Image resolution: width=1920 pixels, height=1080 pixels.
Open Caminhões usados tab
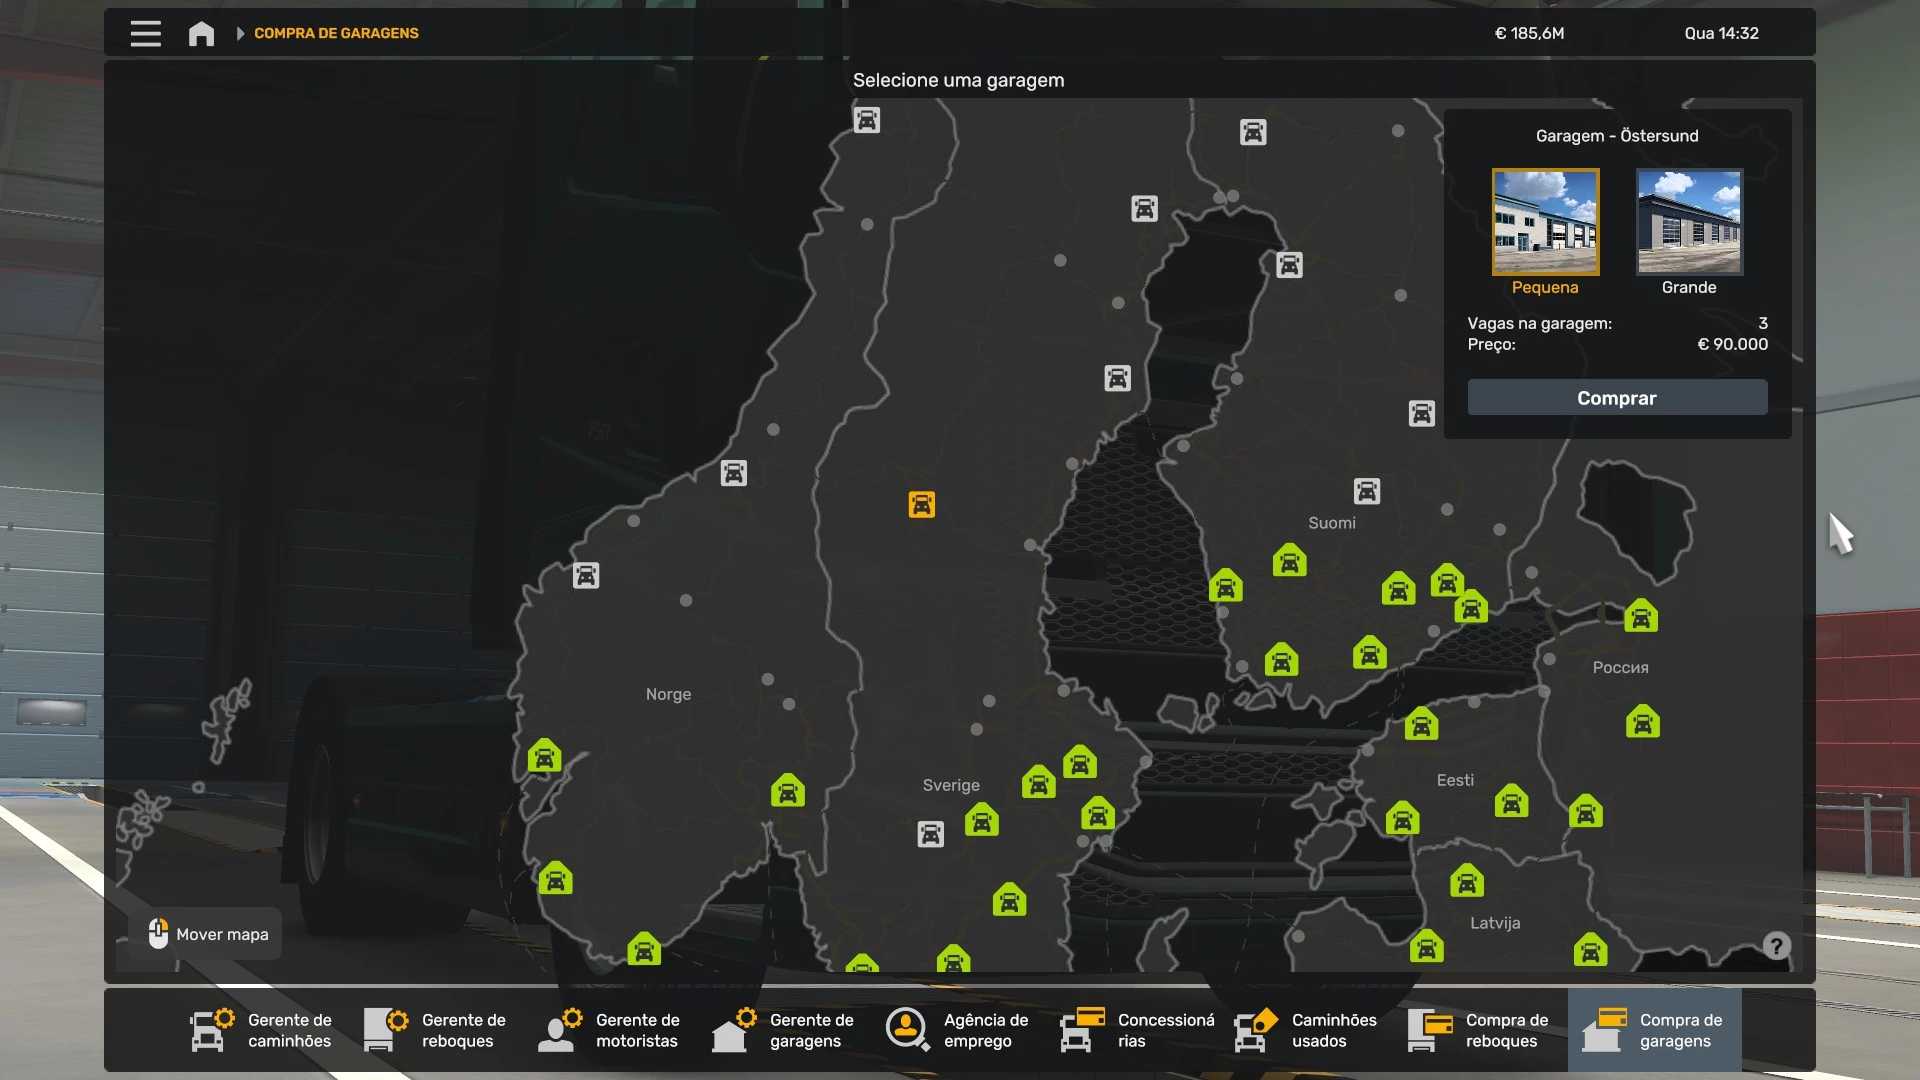click(x=1306, y=1030)
